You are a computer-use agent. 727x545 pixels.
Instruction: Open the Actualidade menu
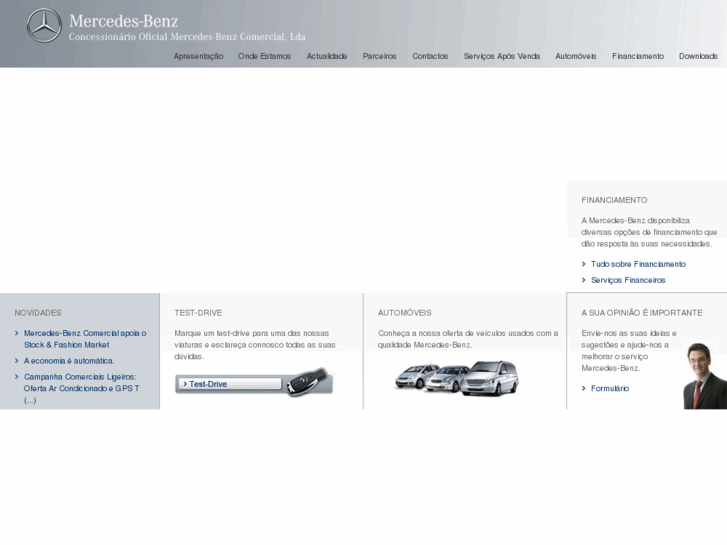click(326, 56)
